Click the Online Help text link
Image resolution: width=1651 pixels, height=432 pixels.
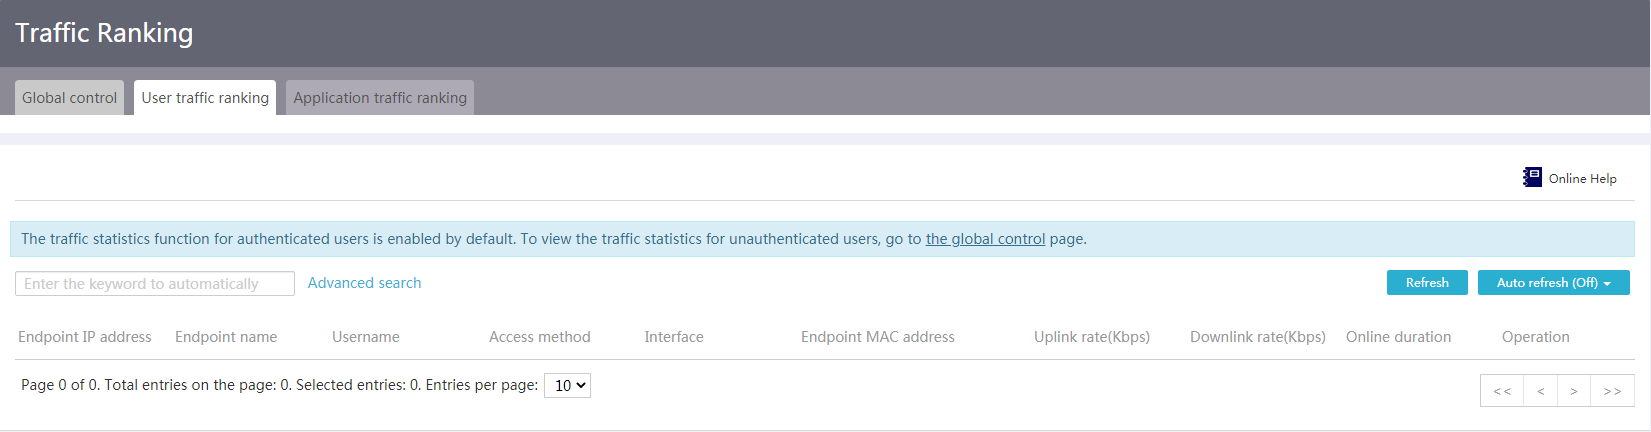point(1583,178)
